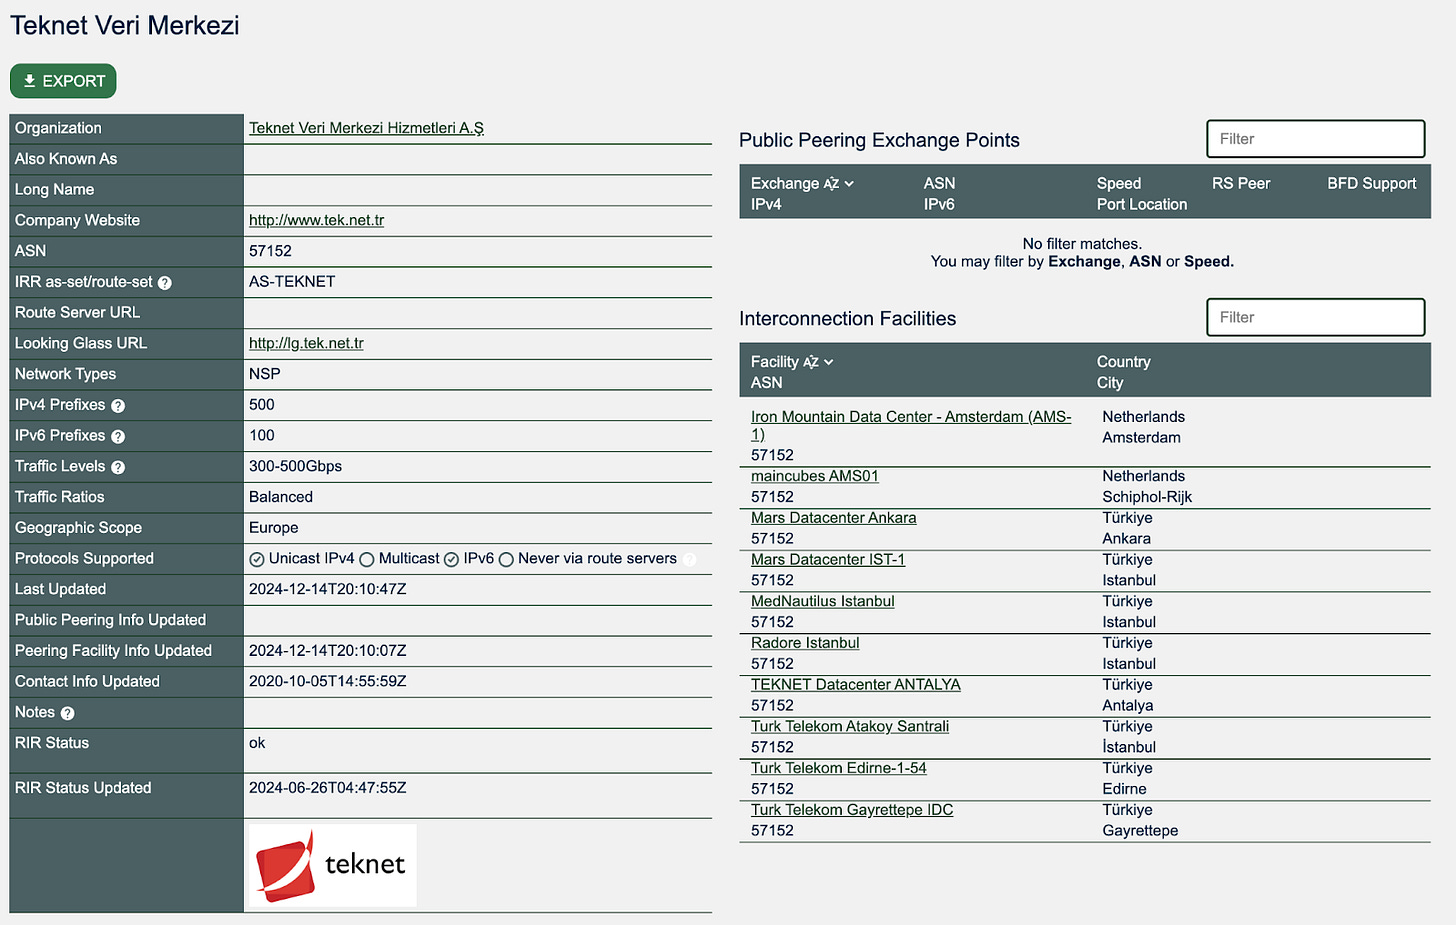Select the 300-500Gbps traffic level value
This screenshot has height=925, width=1456.
296,466
